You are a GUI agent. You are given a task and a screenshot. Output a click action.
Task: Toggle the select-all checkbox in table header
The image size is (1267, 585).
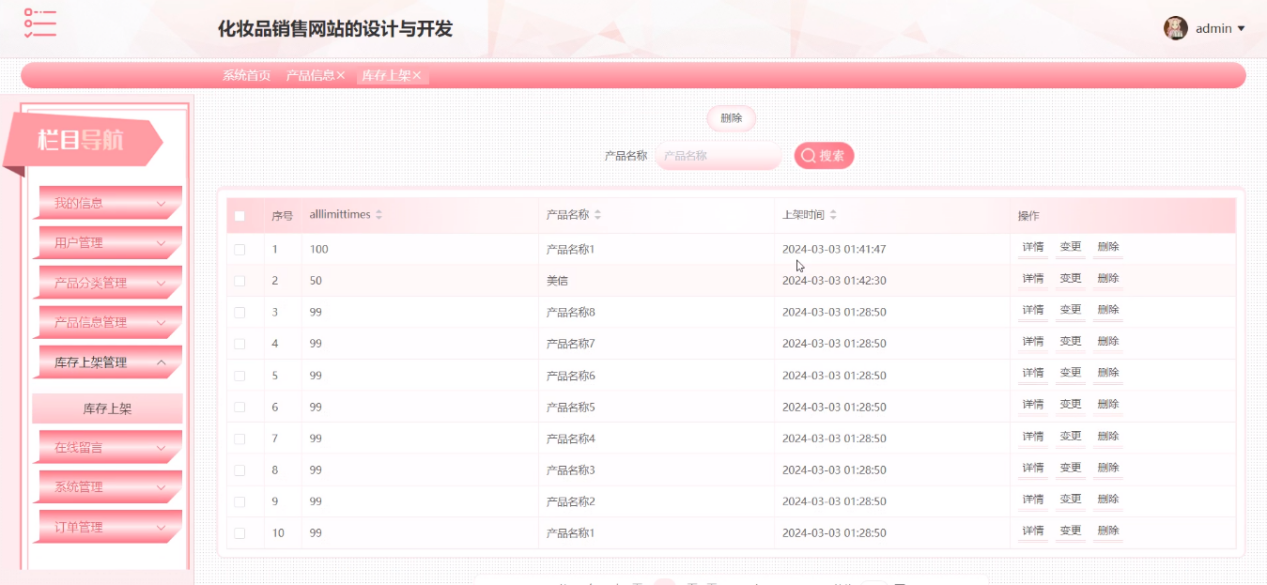point(239,216)
